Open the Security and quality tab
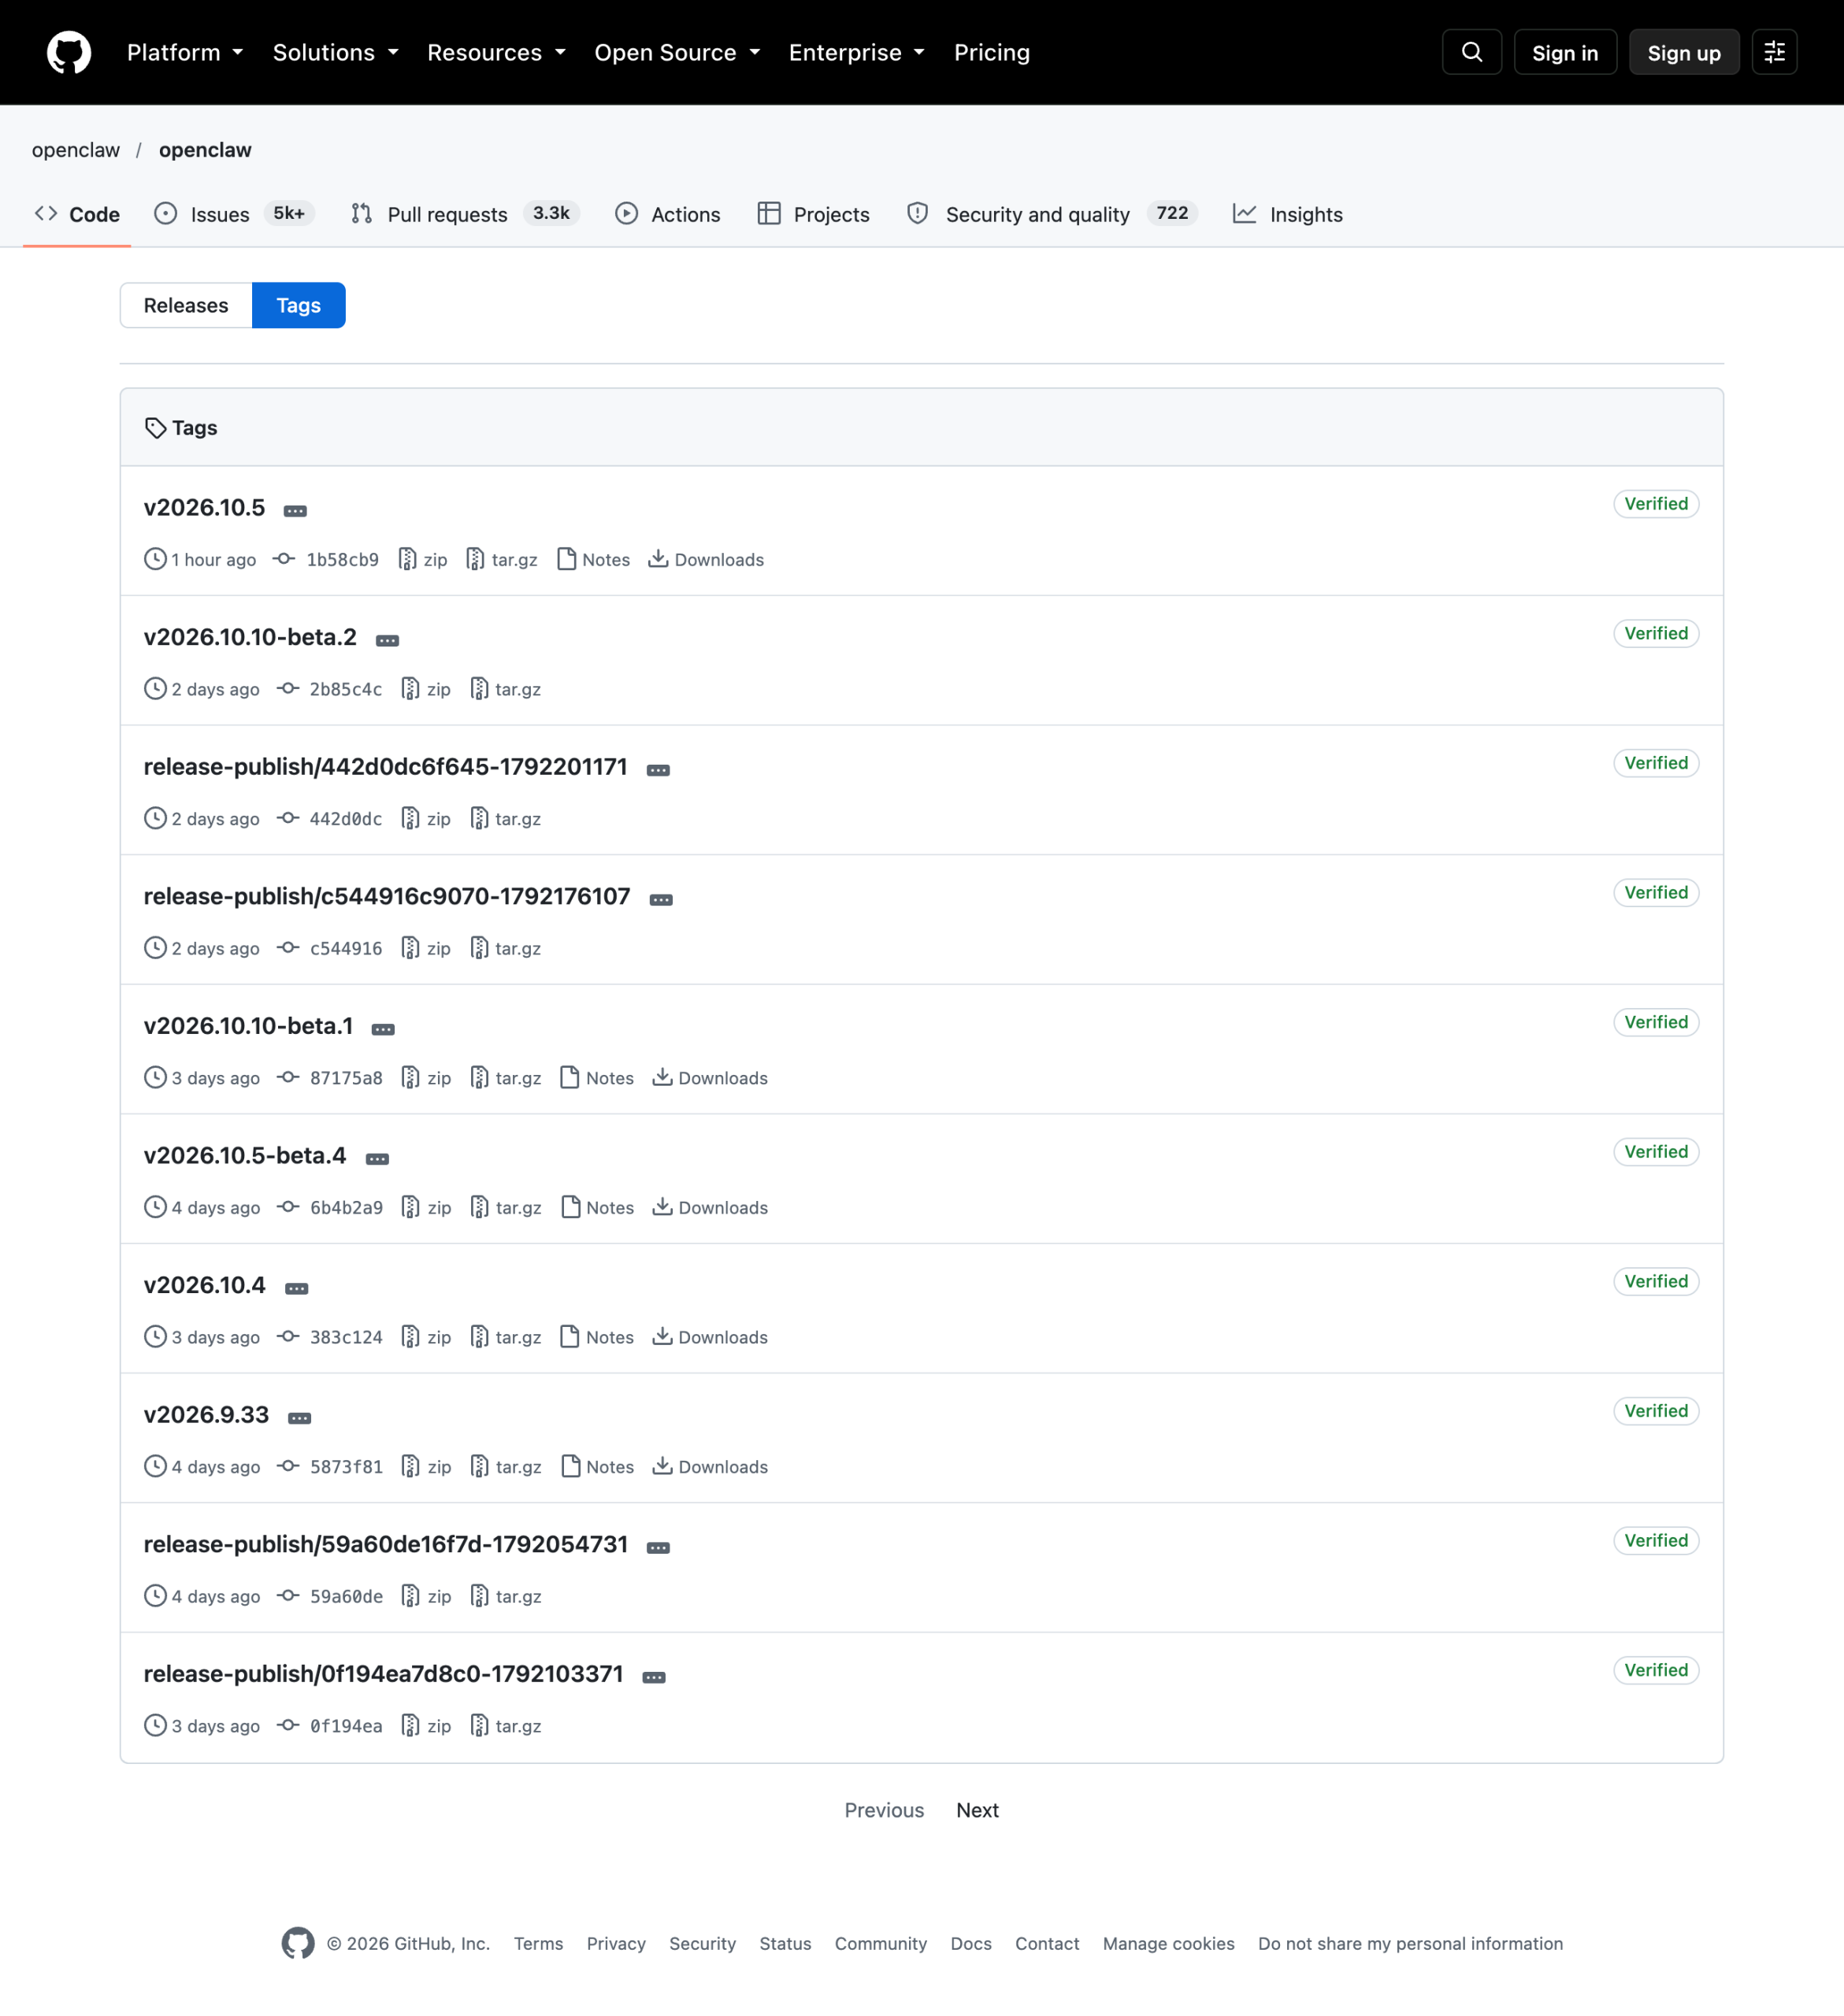Viewport: 1844px width, 2016px height. point(1052,214)
